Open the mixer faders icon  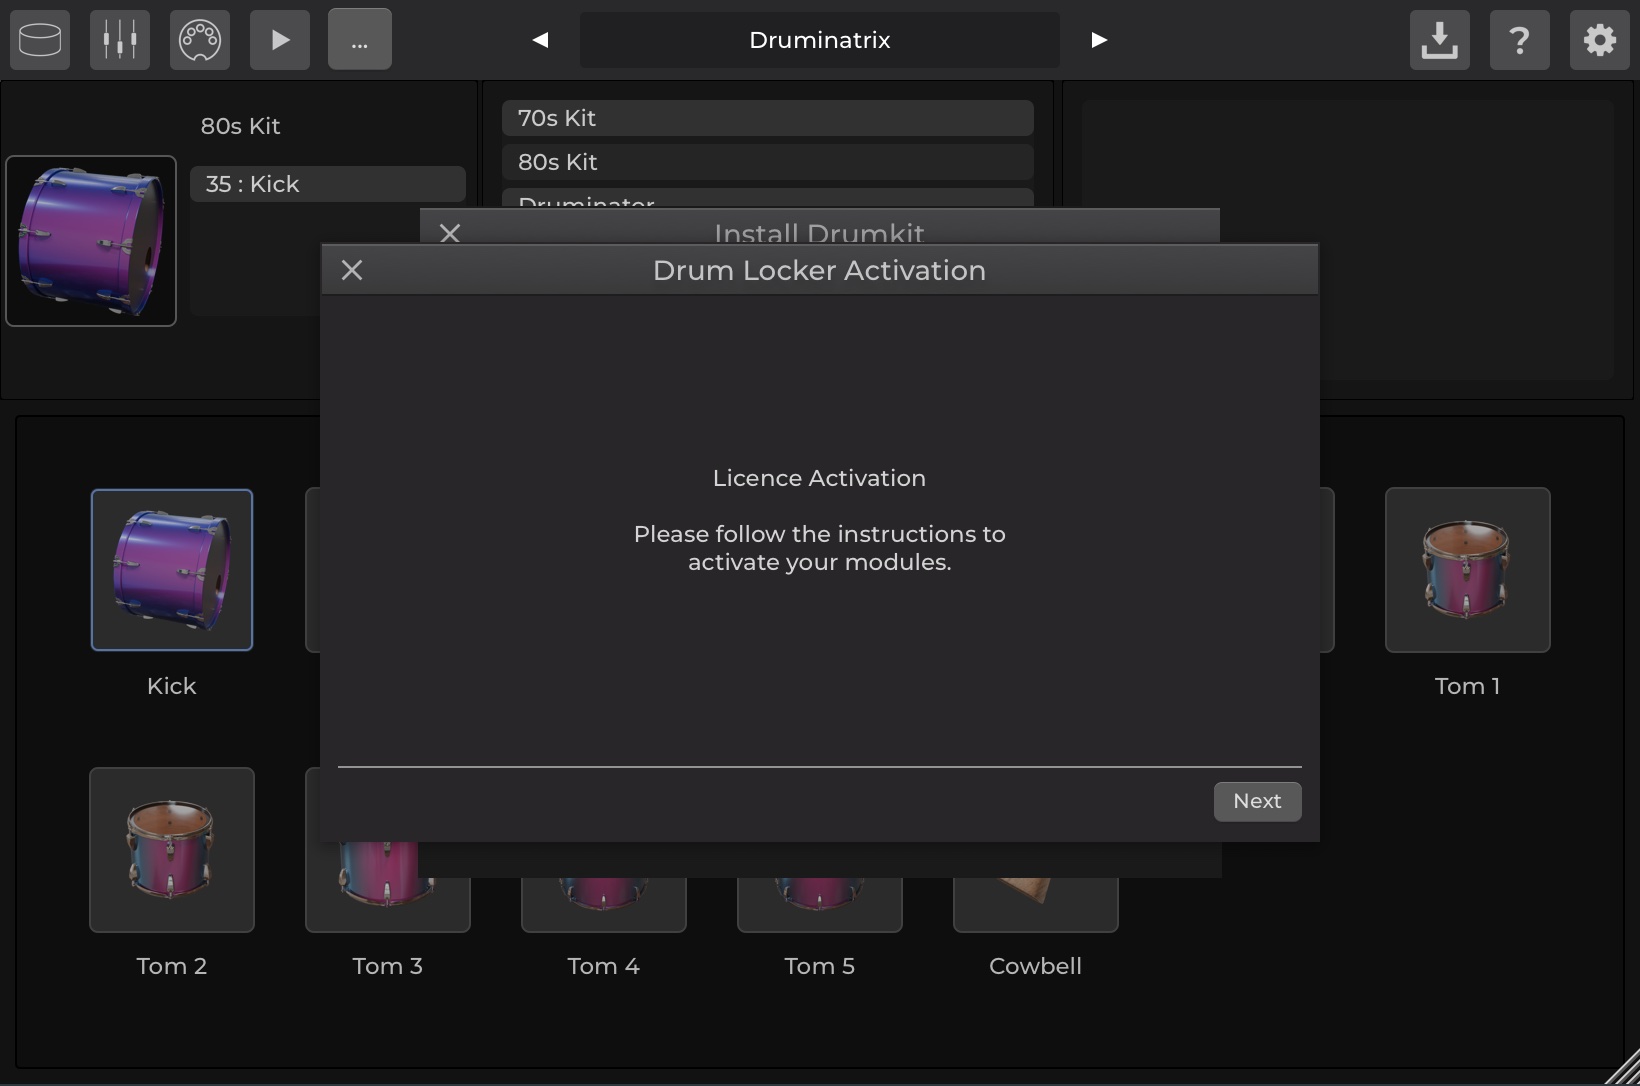[120, 40]
